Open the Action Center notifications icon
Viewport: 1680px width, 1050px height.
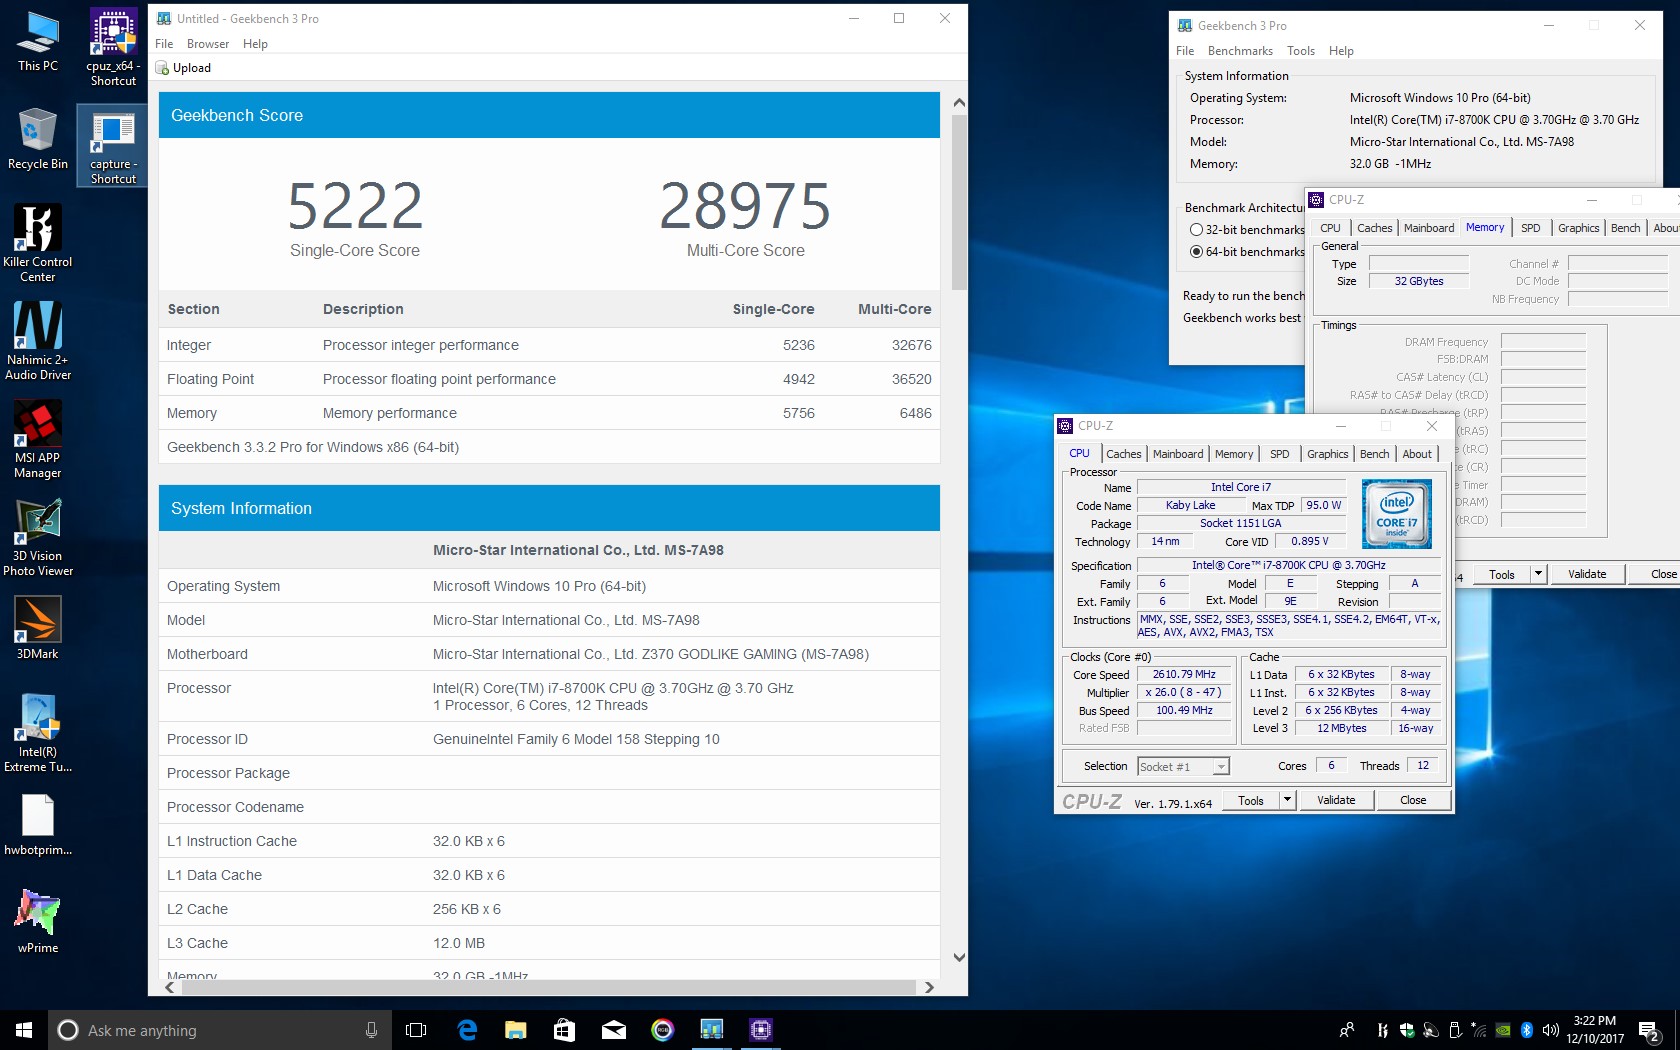pos(1649,1031)
